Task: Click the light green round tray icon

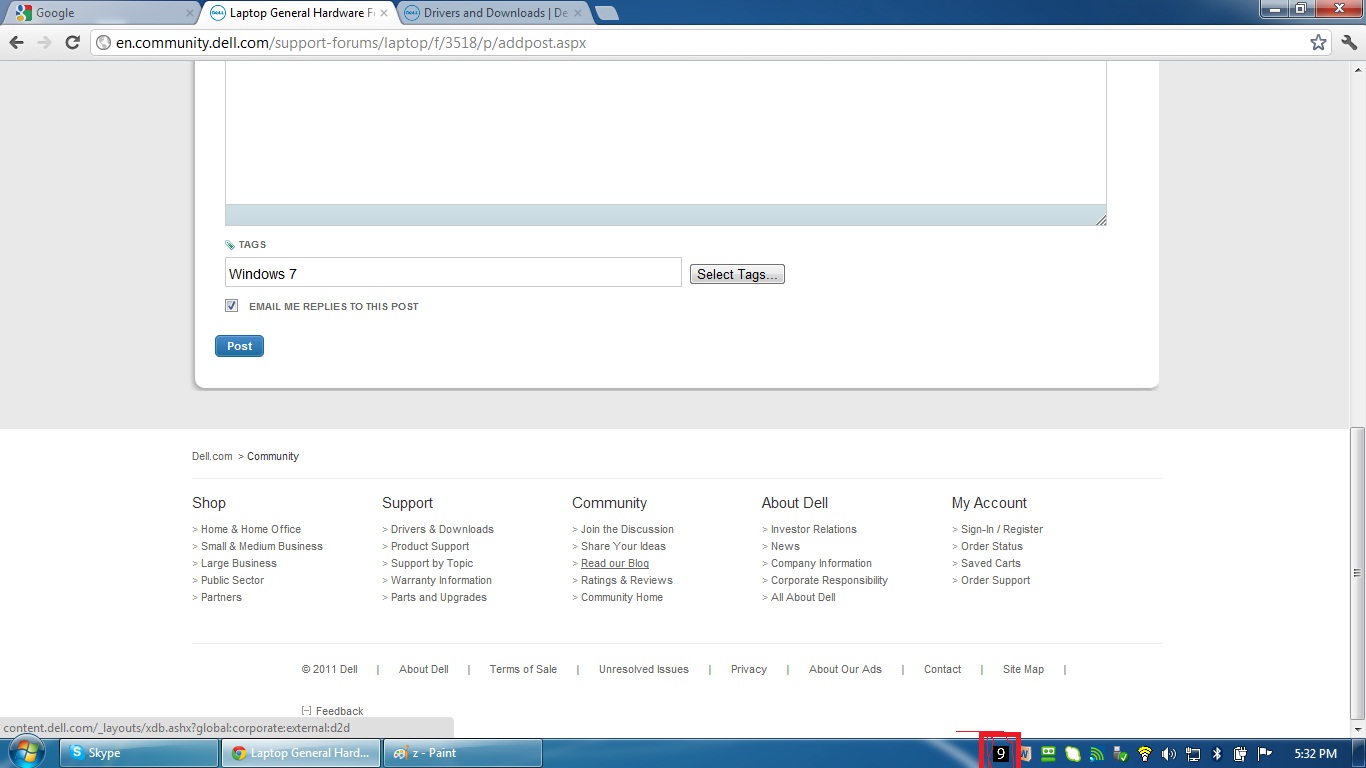Action: point(1073,754)
